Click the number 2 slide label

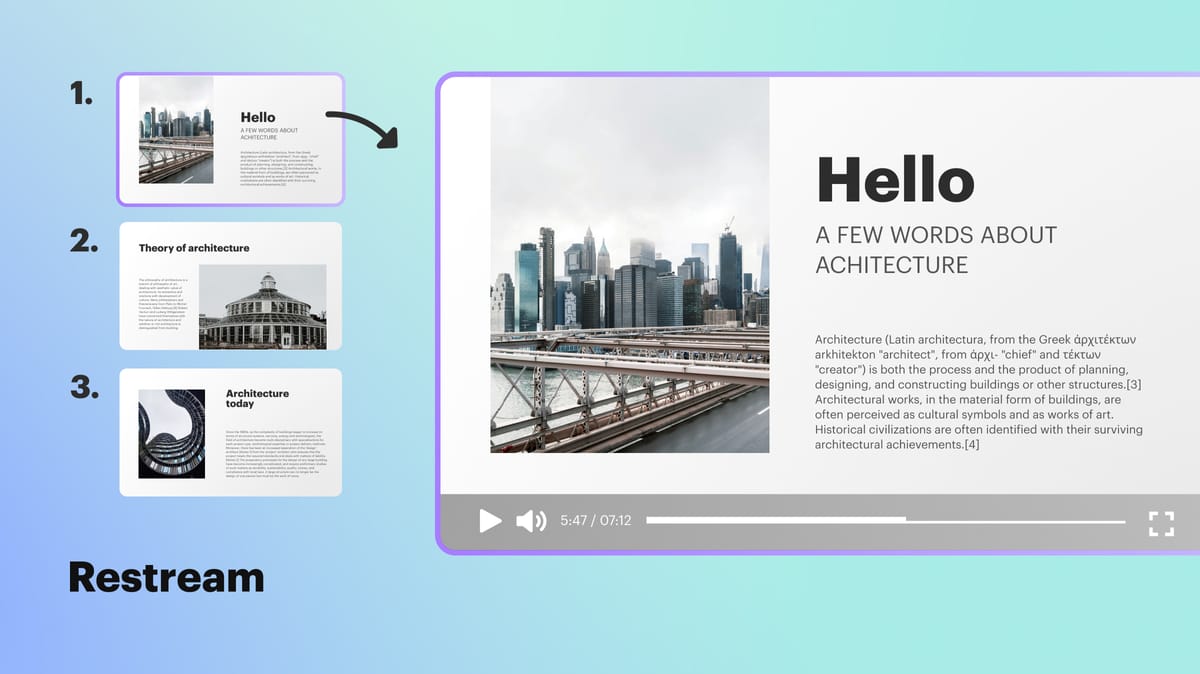coord(83,241)
